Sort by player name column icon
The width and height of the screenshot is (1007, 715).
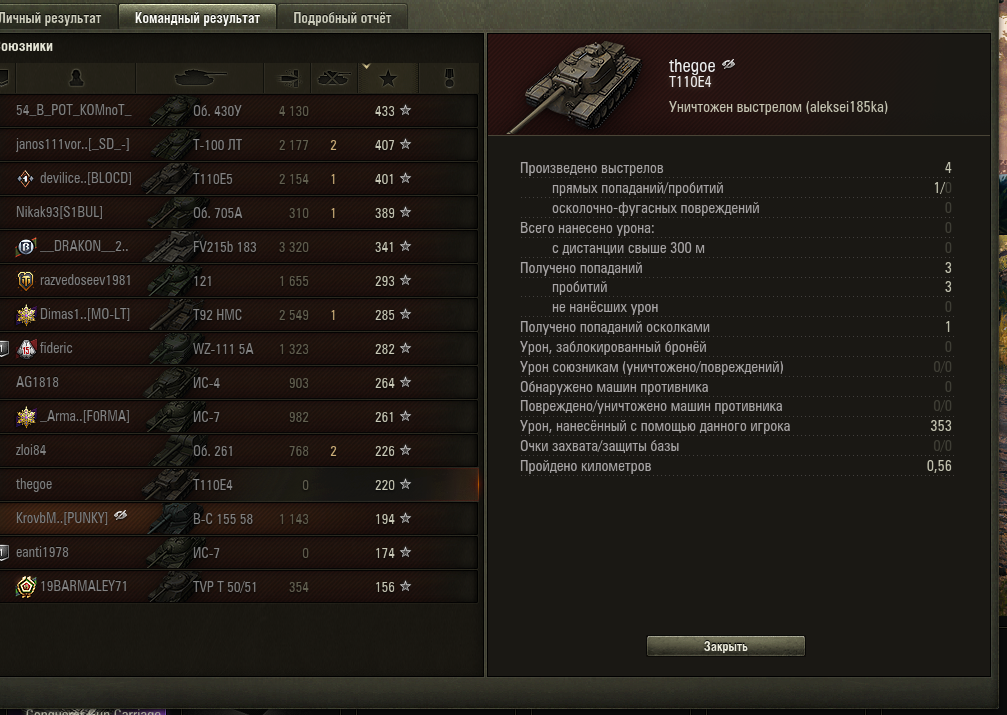76,78
